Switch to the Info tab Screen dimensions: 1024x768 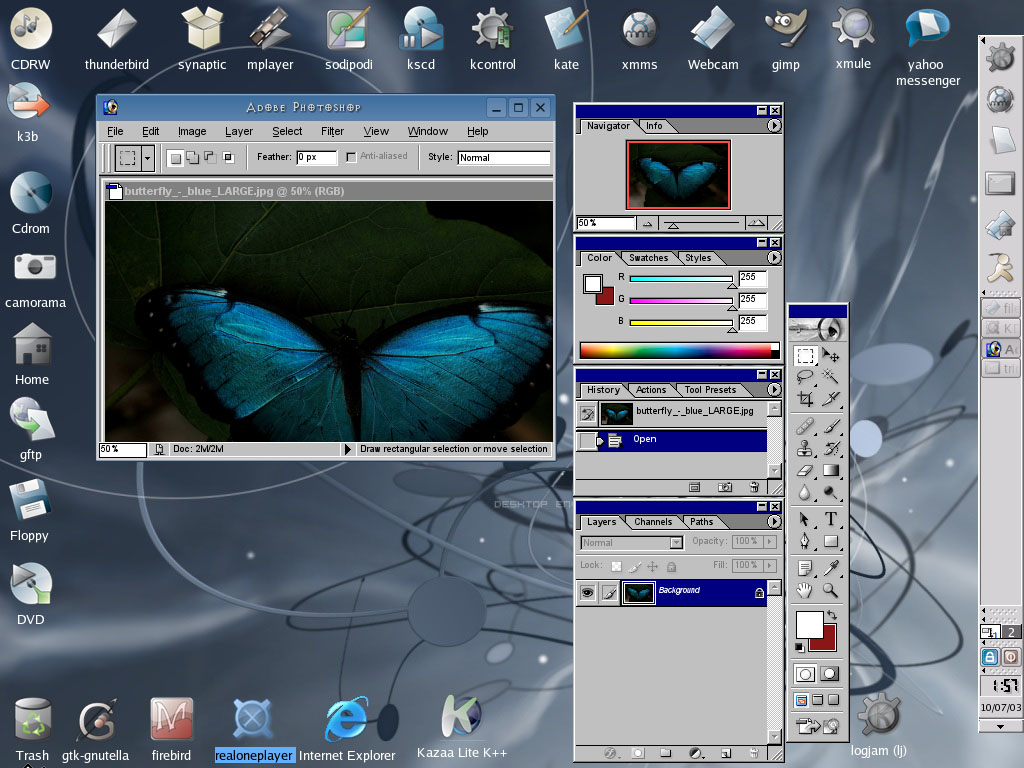point(654,126)
